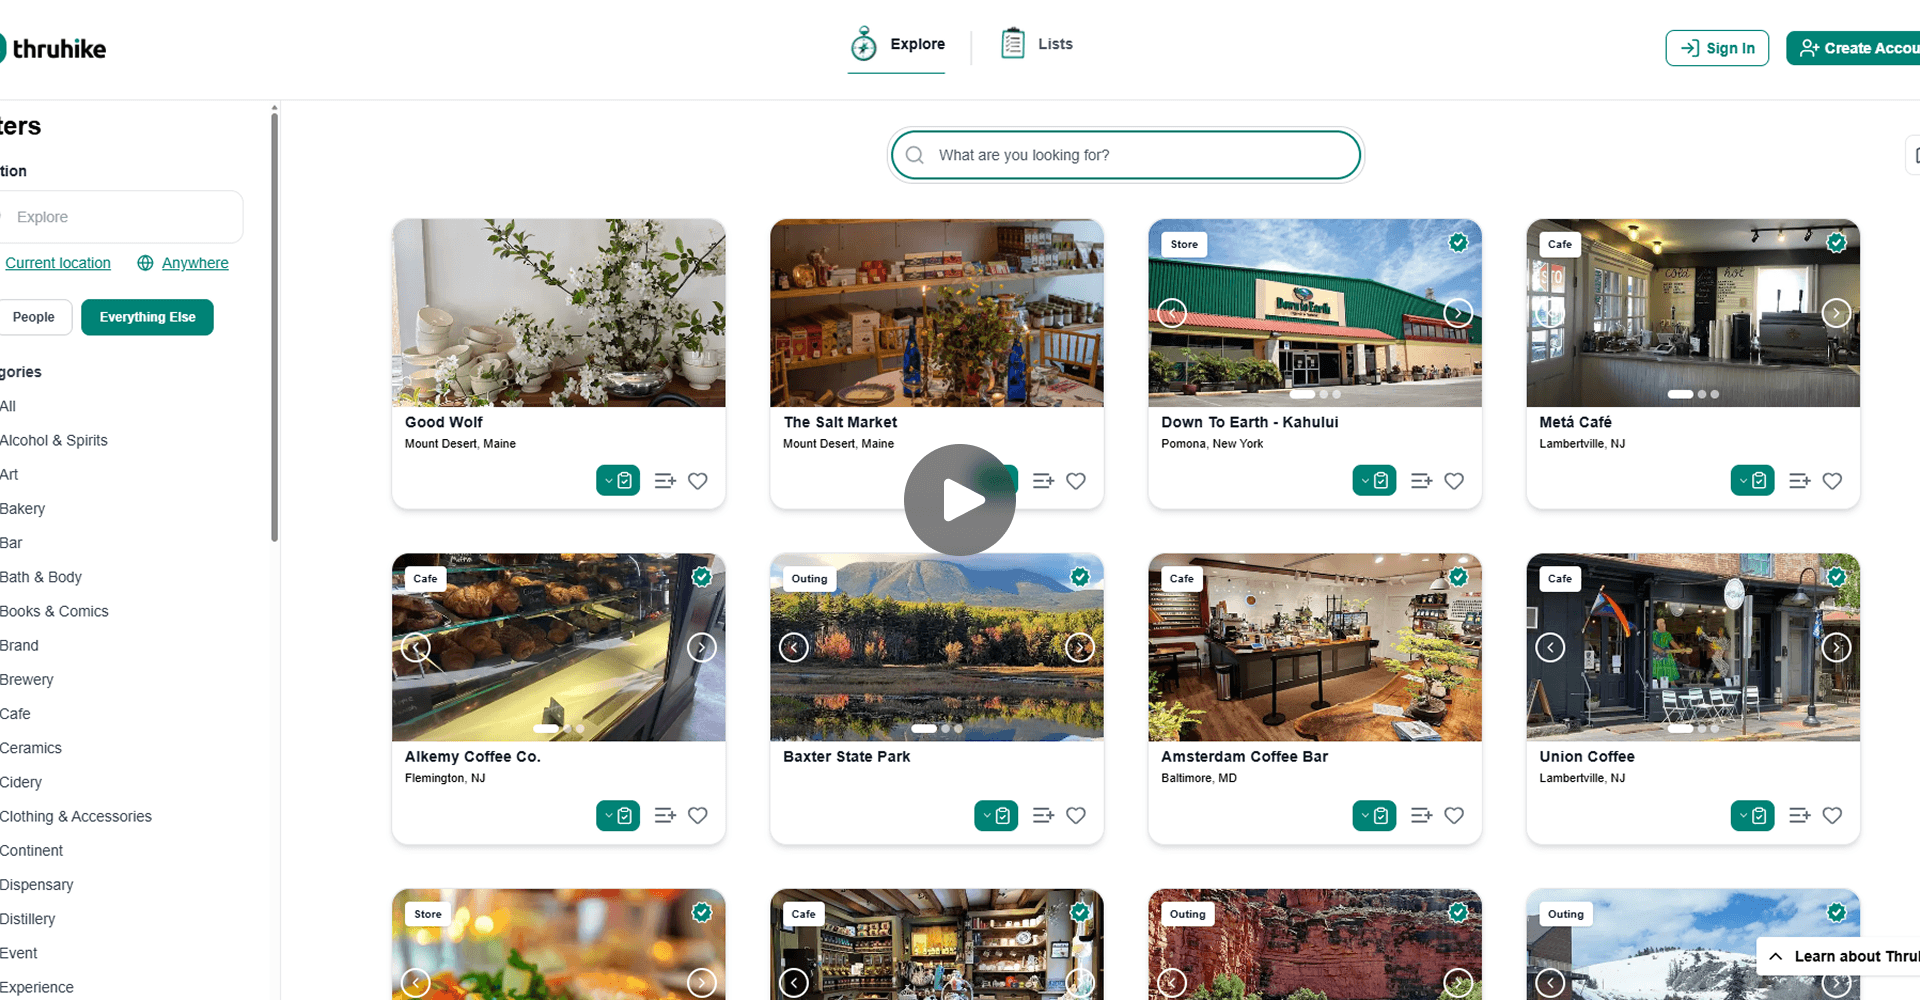Screen dimensions: 1920x1000
Task: Next photo arrow on Union Coffee card
Action: click(1836, 648)
